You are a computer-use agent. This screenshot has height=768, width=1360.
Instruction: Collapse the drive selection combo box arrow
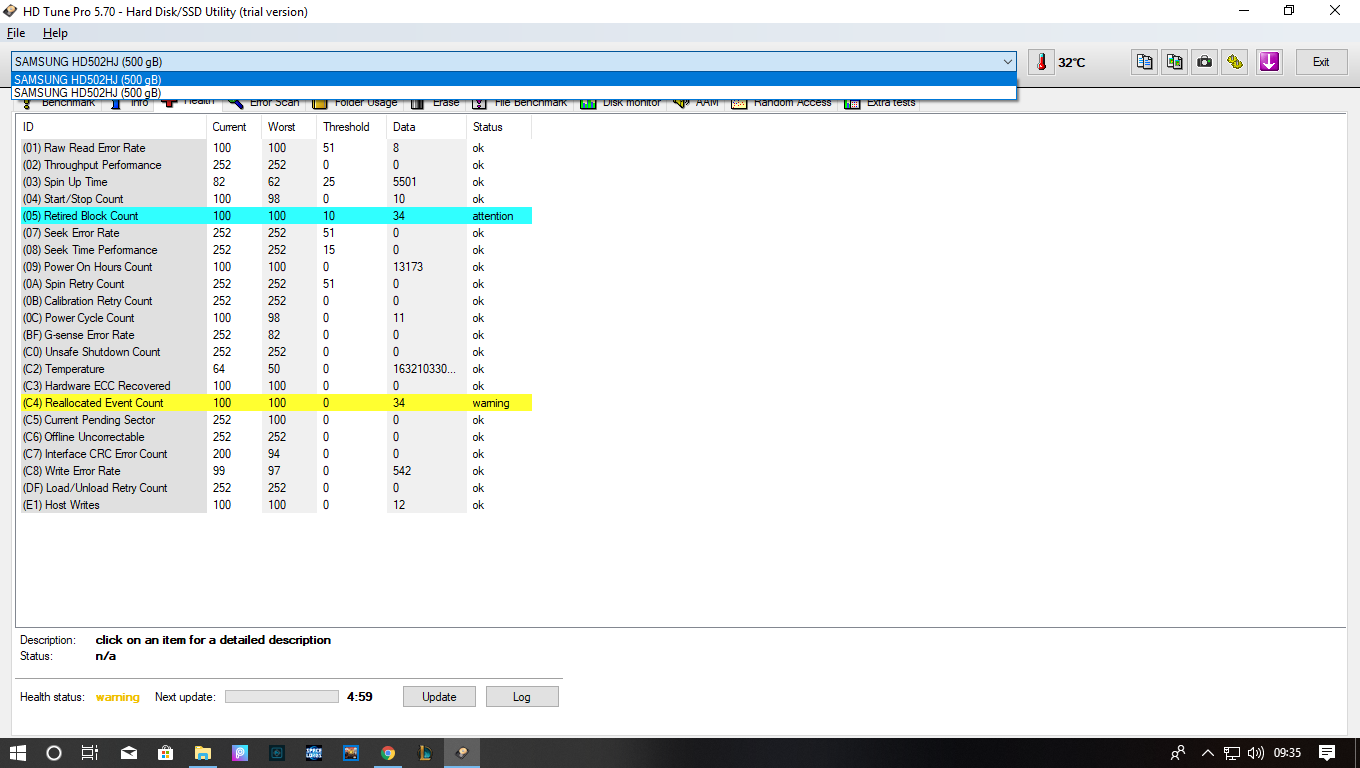[x=1007, y=62]
